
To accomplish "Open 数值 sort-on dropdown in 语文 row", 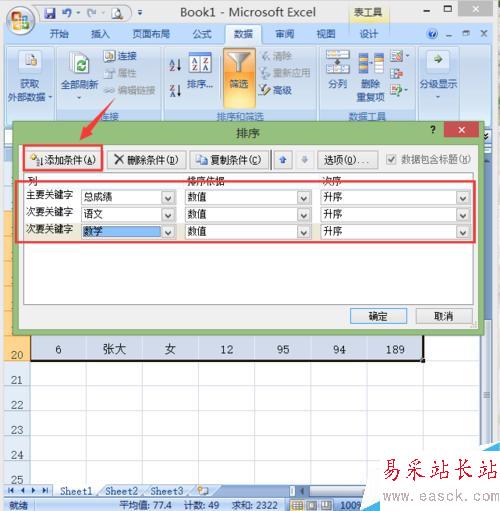I will point(304,215).
